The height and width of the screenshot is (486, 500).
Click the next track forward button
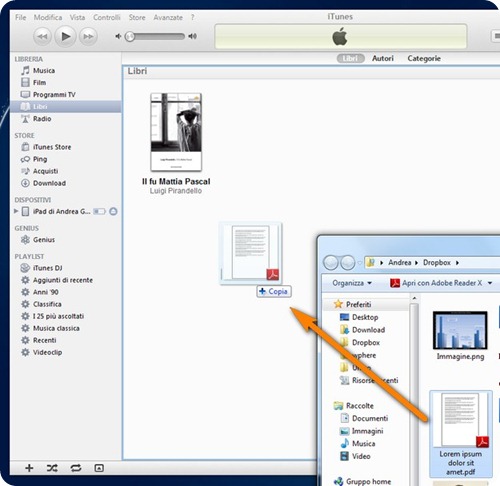pos(88,36)
